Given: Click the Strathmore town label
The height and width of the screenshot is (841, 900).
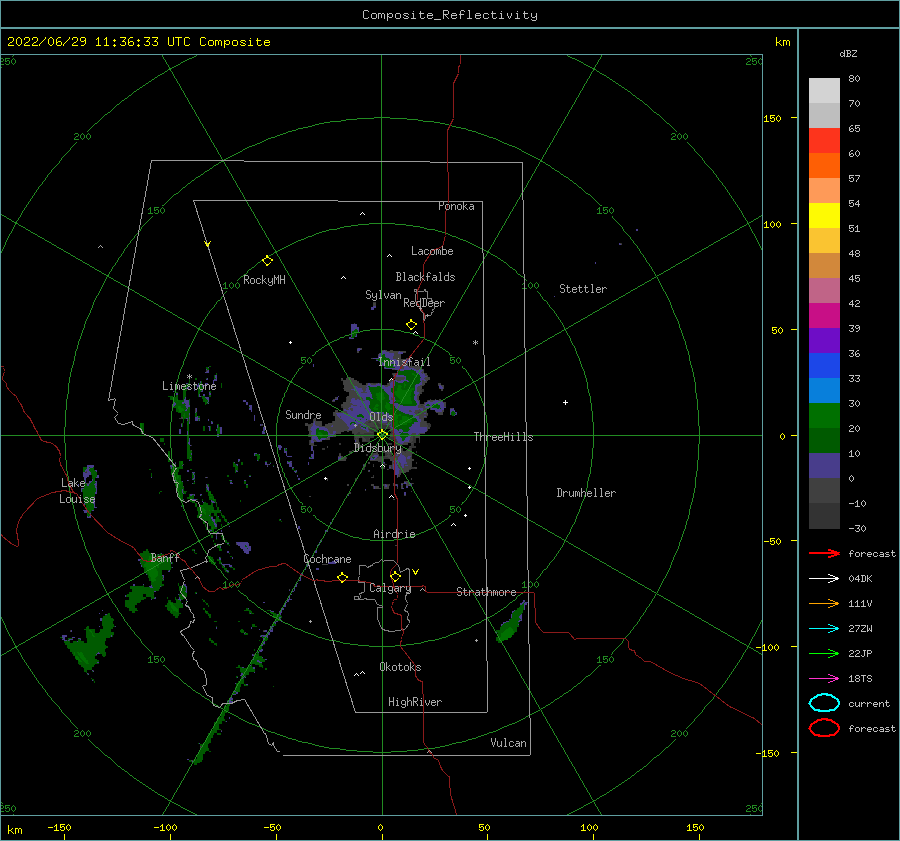Looking at the screenshot, I should point(486,592).
